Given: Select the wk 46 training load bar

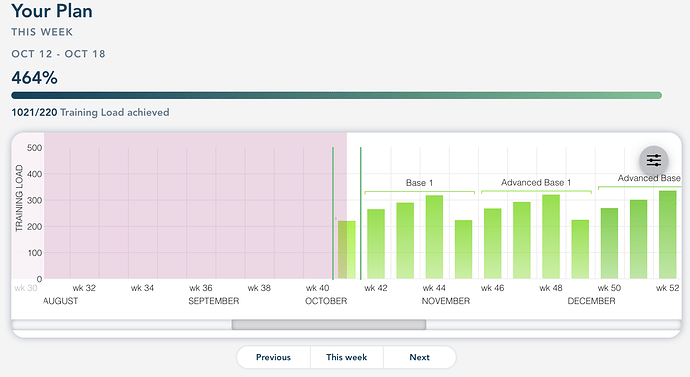Looking at the screenshot, I should point(492,244).
